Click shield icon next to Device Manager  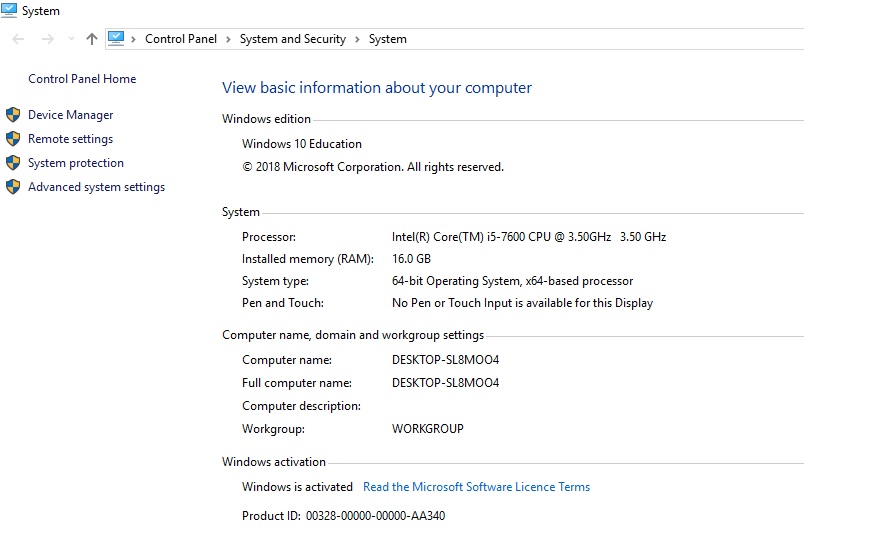pos(13,115)
